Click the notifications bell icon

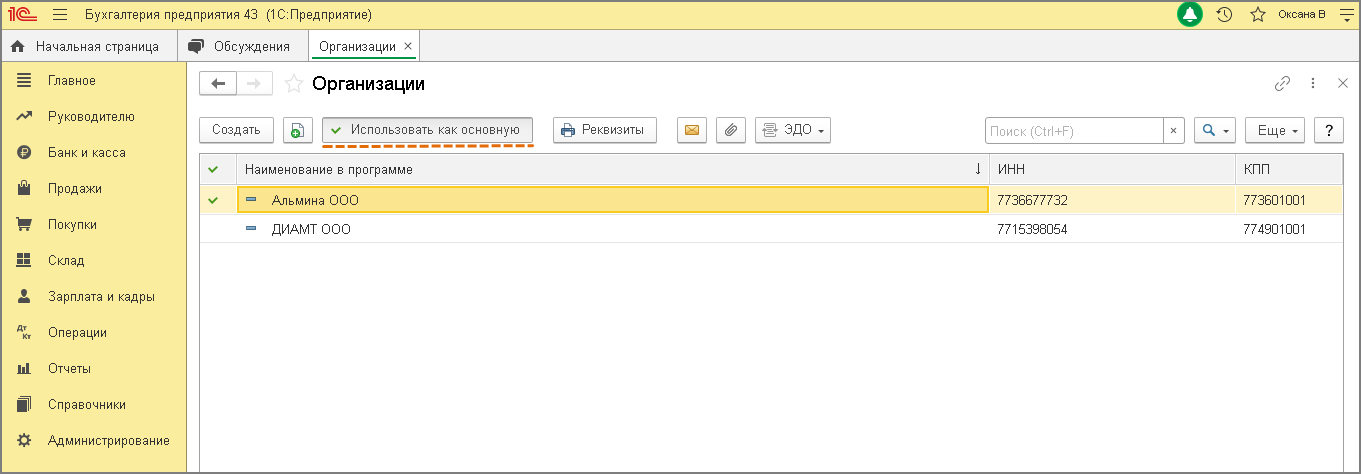click(x=1190, y=15)
